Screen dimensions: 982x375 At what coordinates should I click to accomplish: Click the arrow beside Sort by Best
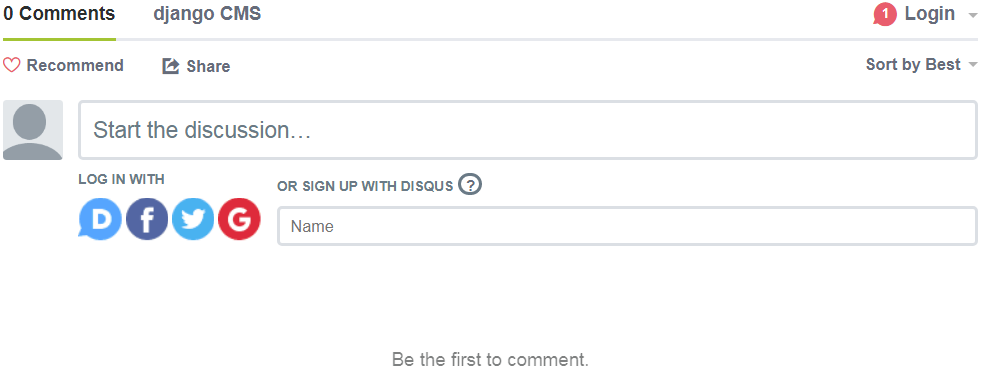click(x=973, y=65)
